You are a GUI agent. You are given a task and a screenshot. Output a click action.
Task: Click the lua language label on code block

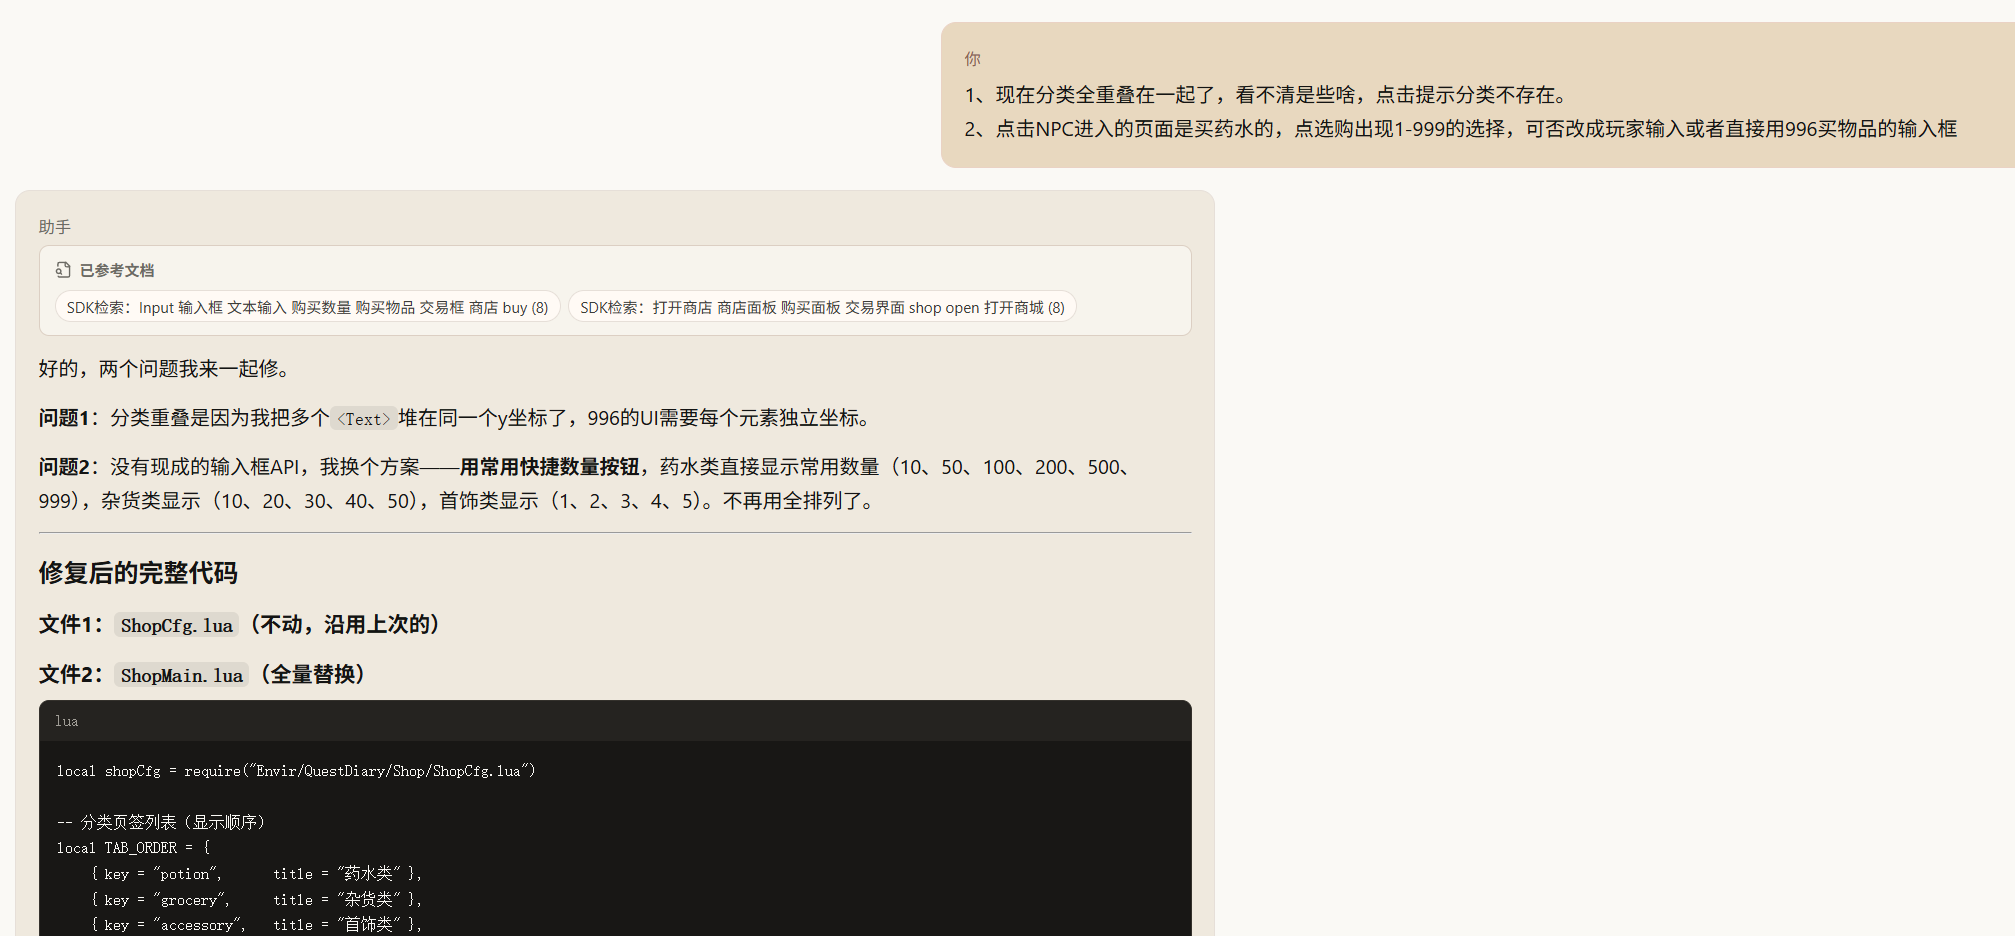67,721
